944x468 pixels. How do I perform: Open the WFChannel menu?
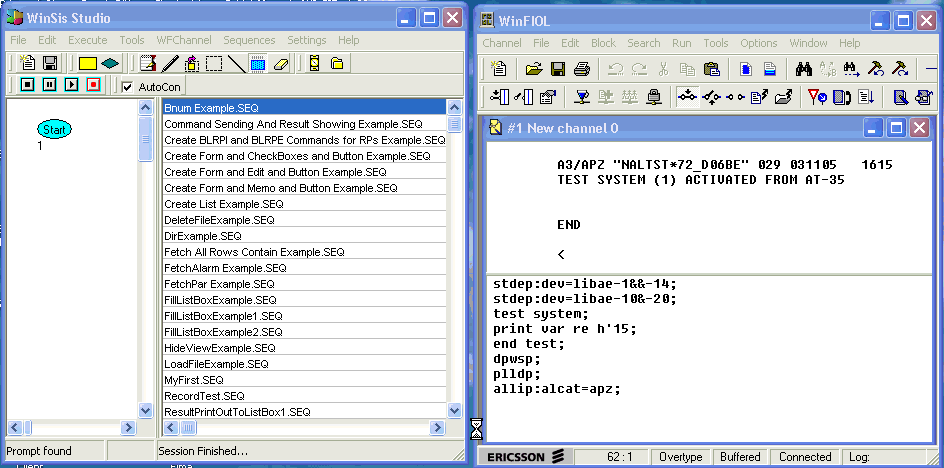point(184,40)
